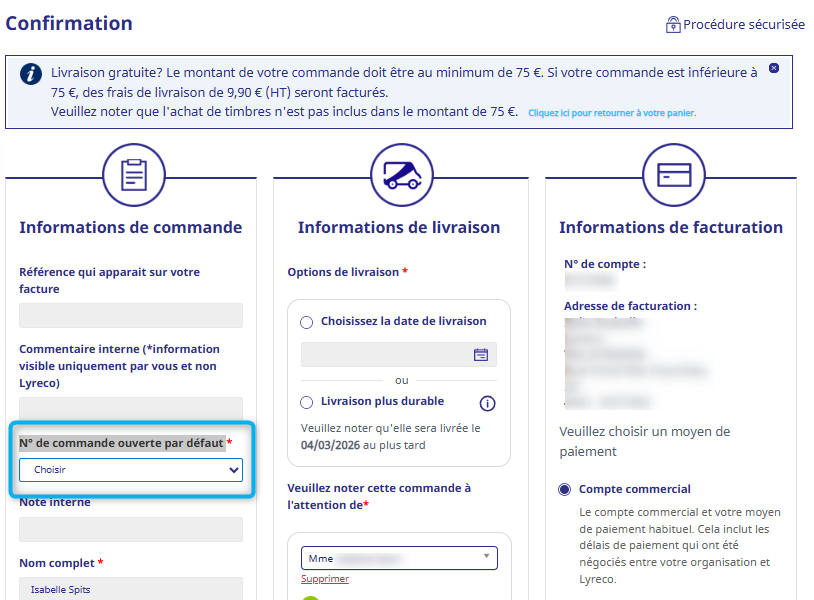Screen dimensions: 814x600
Task: Select the Choisissez la date de livraison option
Action: pos(307,322)
